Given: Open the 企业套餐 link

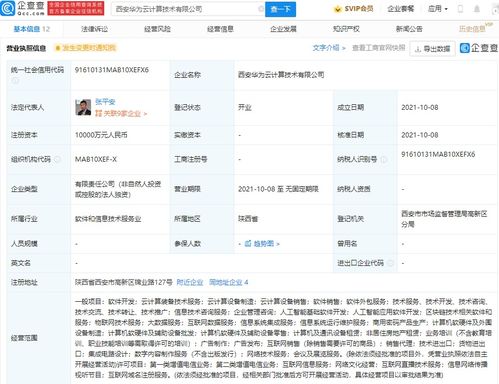Looking at the screenshot, I should [401, 9].
